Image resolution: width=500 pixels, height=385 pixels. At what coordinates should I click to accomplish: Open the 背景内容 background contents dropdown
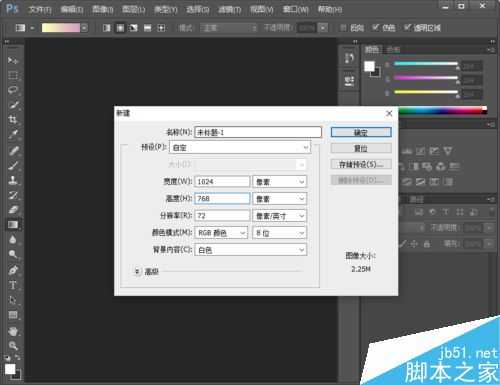tap(250, 250)
